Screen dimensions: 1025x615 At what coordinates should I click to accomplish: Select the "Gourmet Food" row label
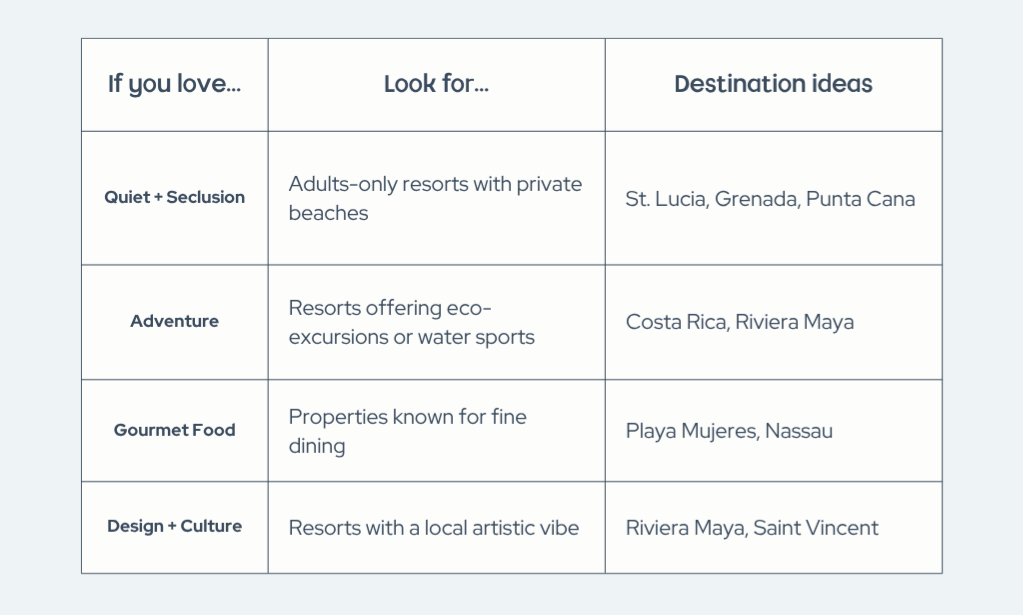(x=174, y=430)
